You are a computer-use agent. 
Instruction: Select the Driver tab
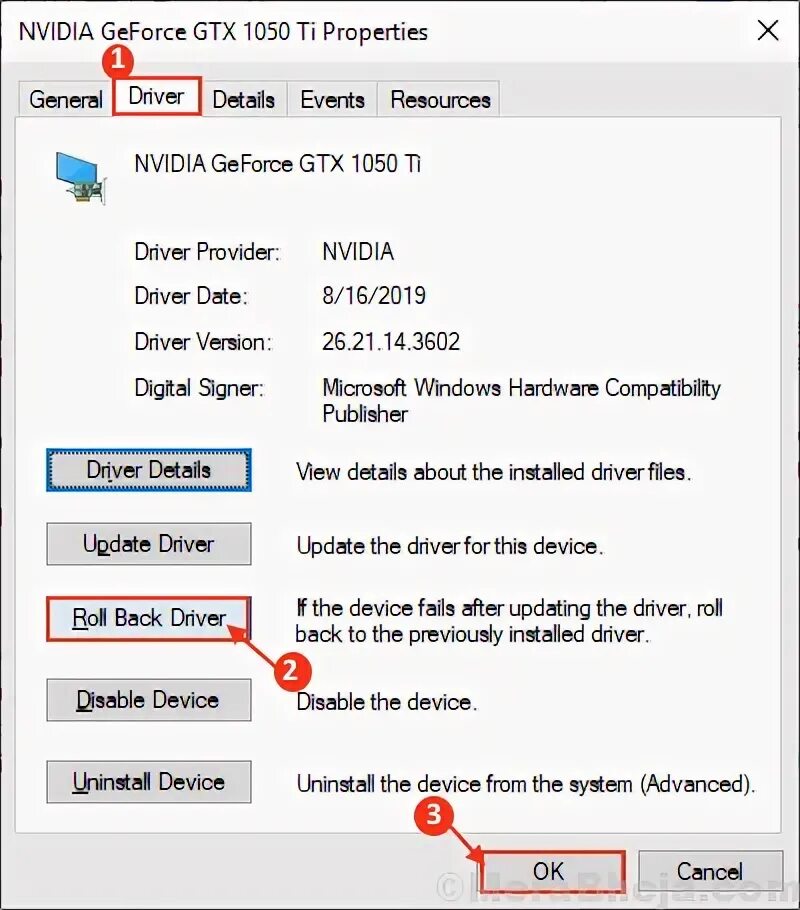[157, 96]
